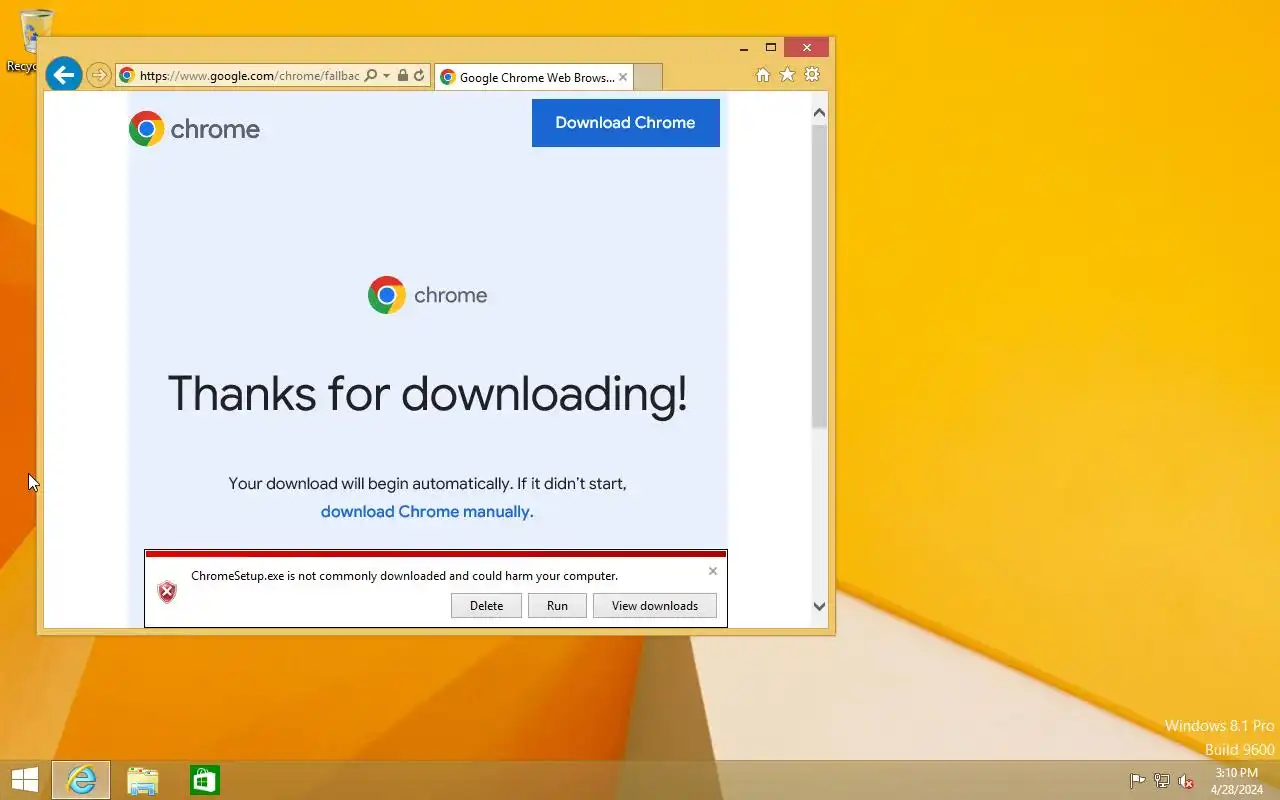Image resolution: width=1280 pixels, height=800 pixels.
Task: Open the Home page icon
Action: pyautogui.click(x=763, y=75)
